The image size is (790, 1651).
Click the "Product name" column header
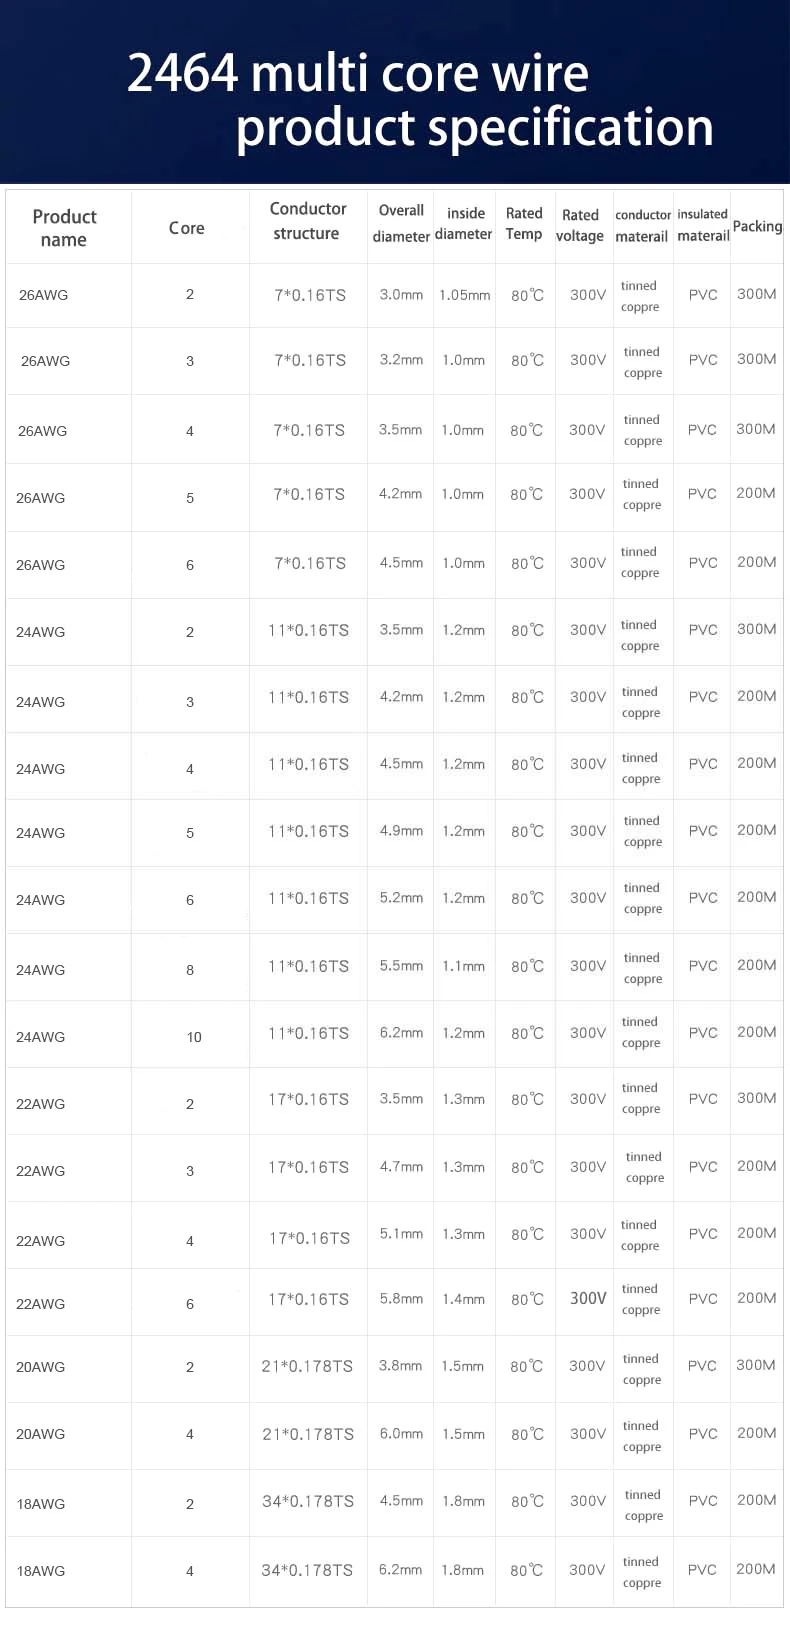pos(64,228)
